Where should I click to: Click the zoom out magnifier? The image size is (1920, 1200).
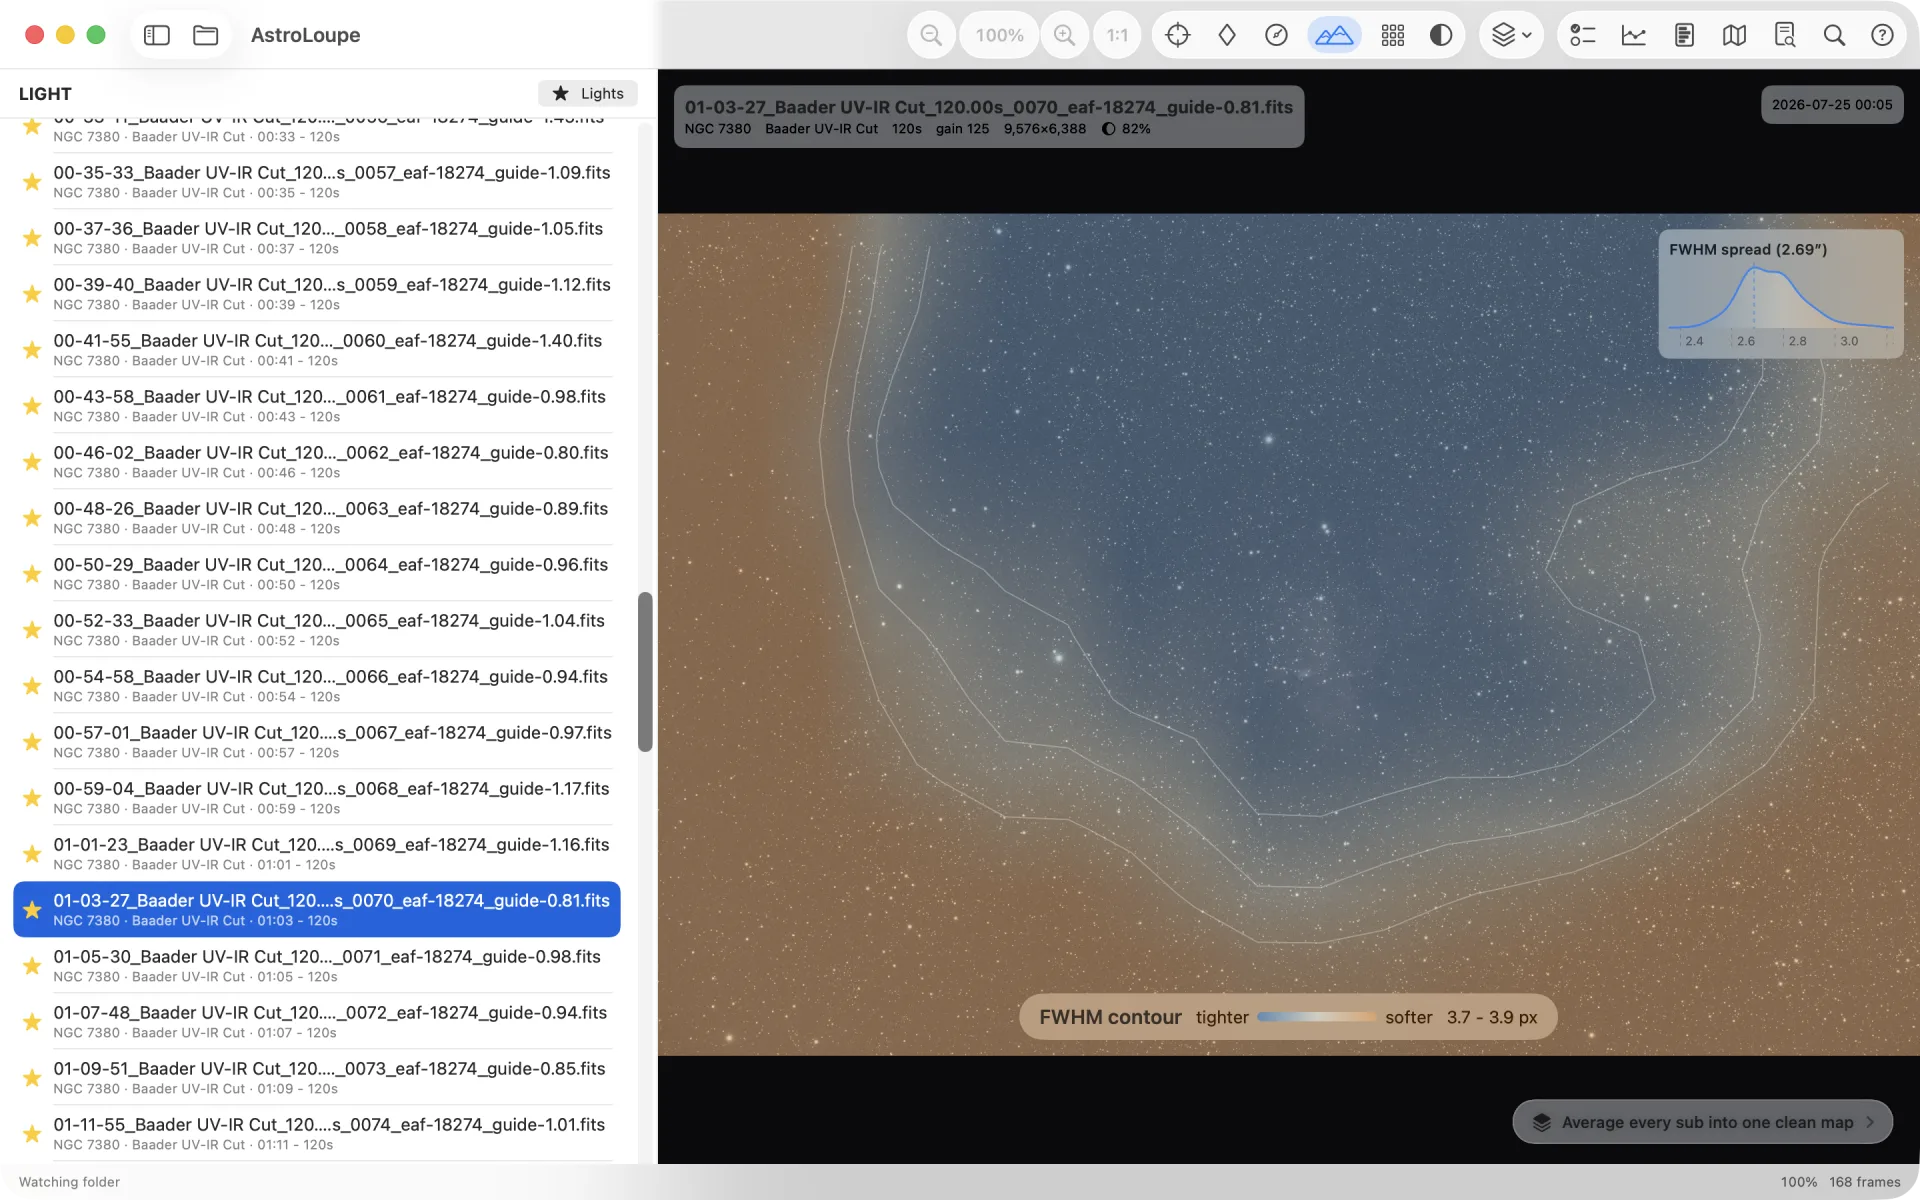[931, 35]
